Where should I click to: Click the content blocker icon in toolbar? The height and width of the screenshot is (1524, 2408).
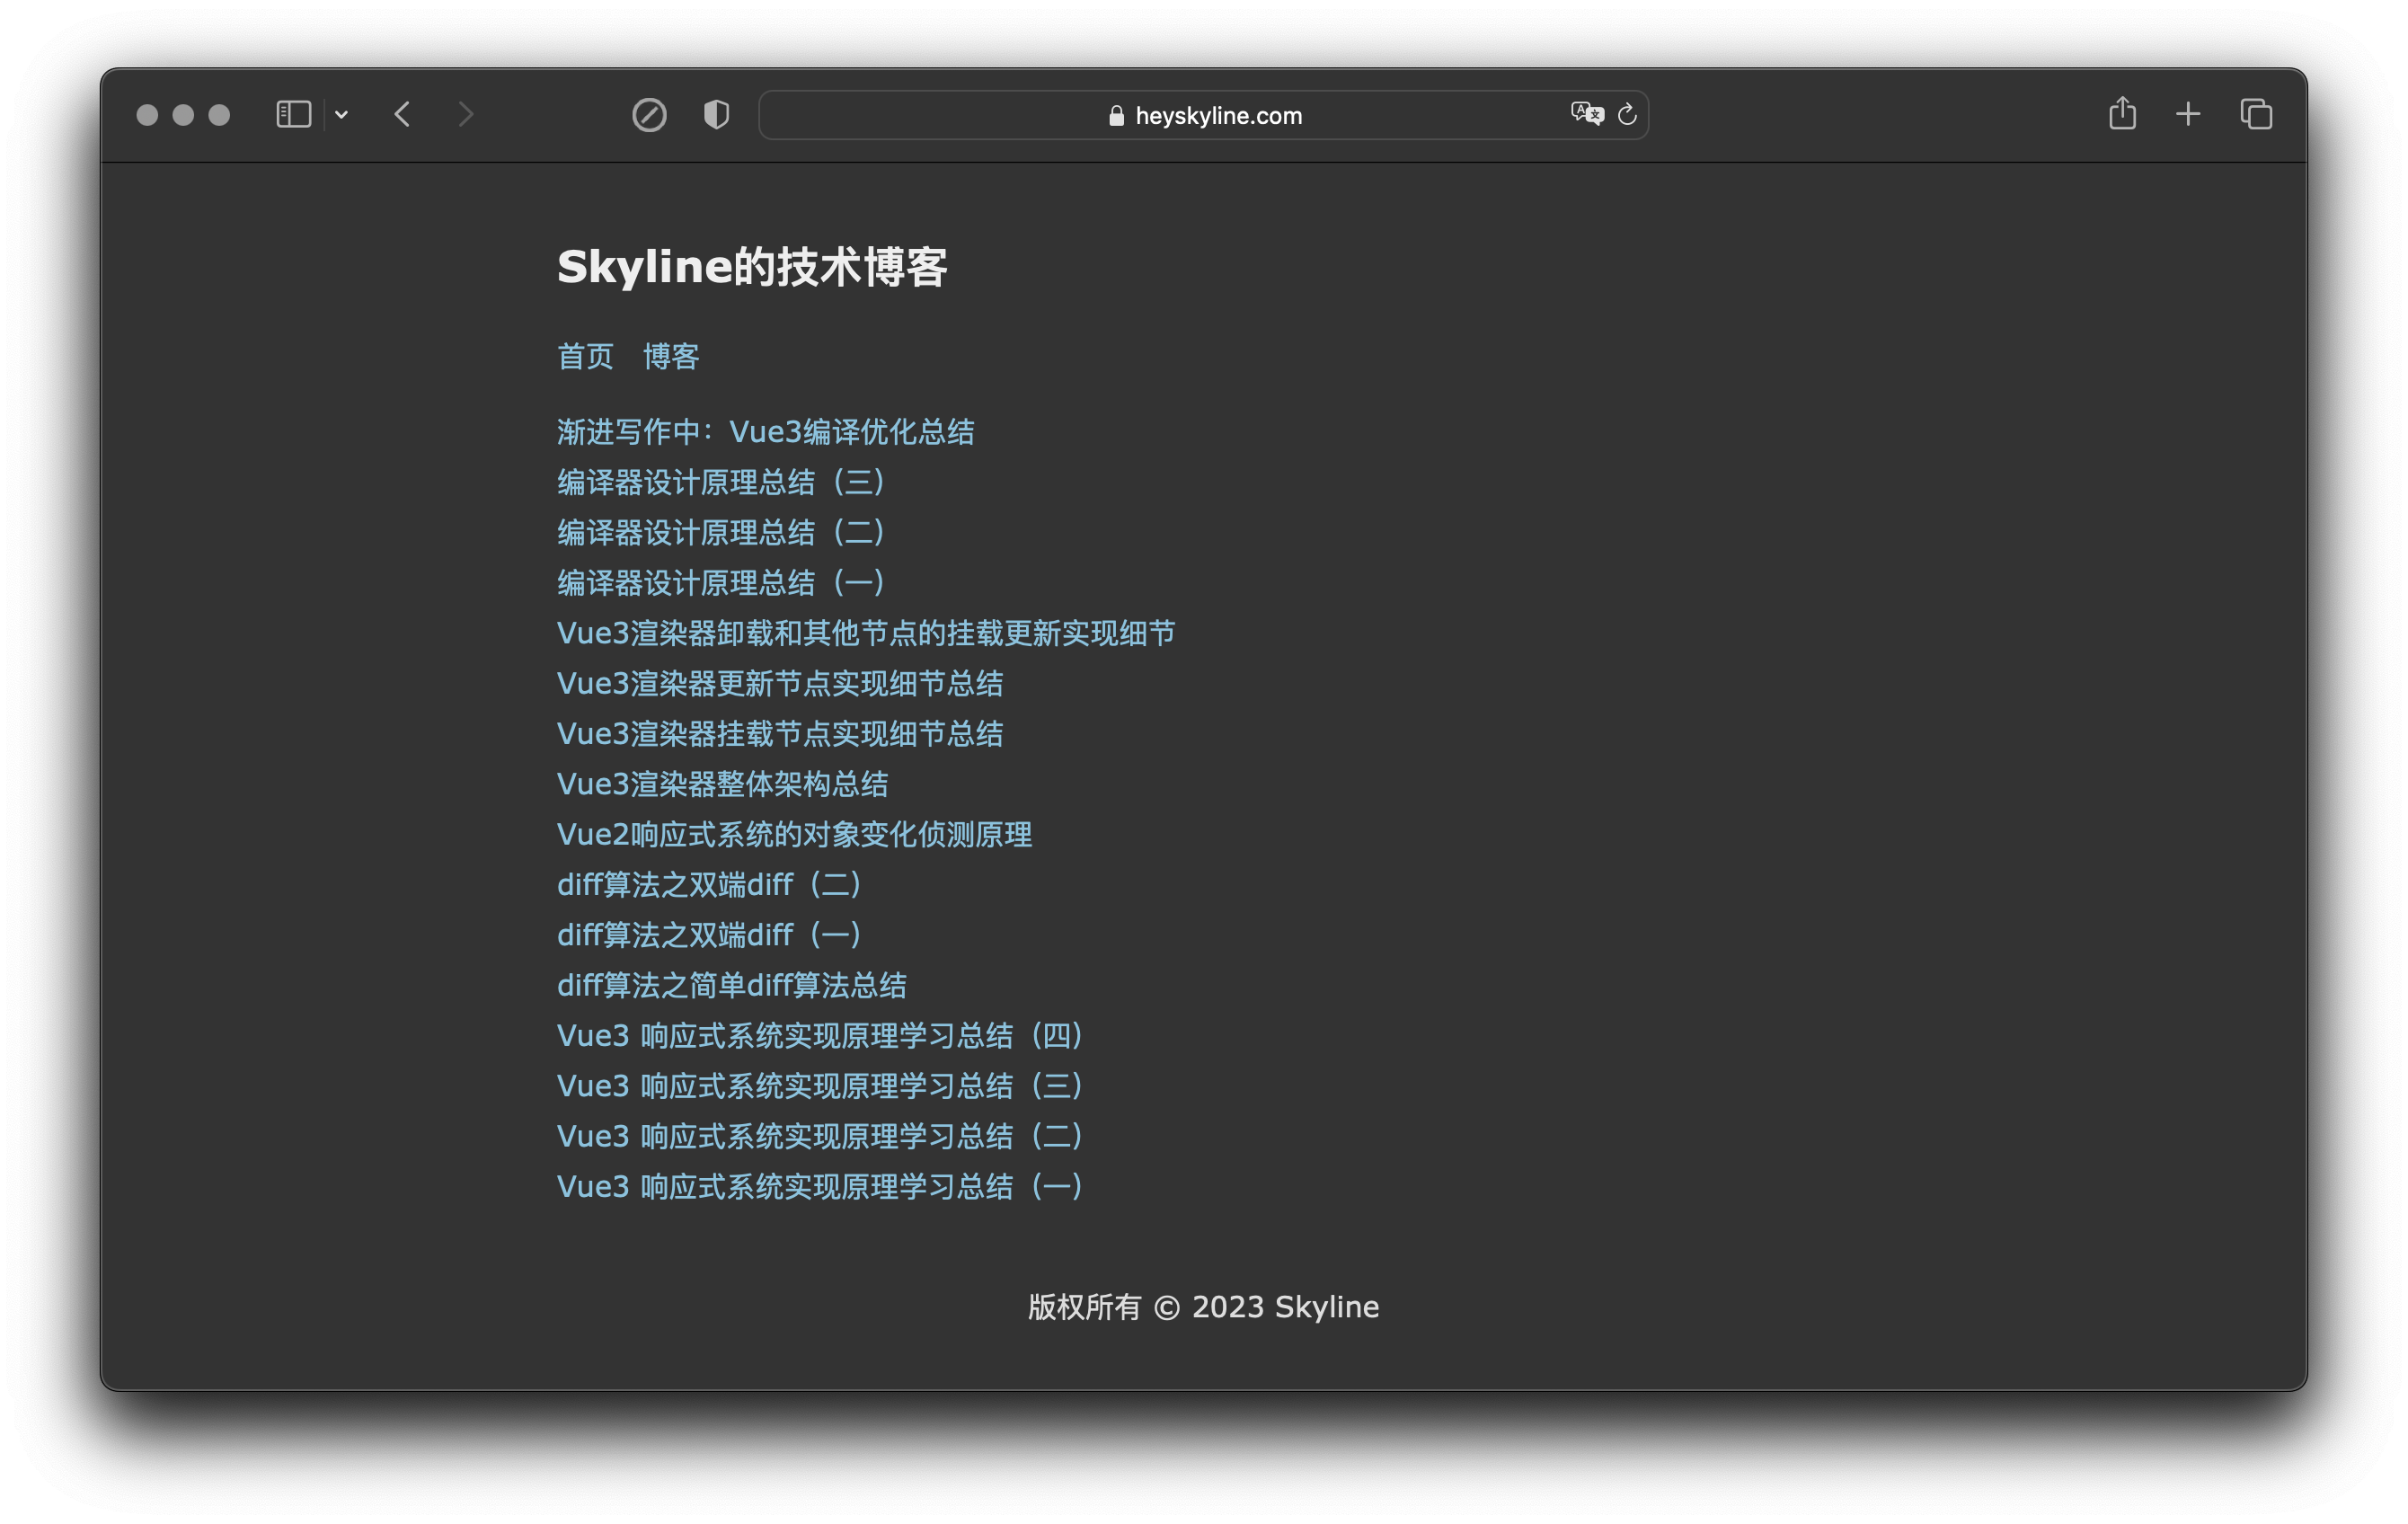tap(649, 115)
